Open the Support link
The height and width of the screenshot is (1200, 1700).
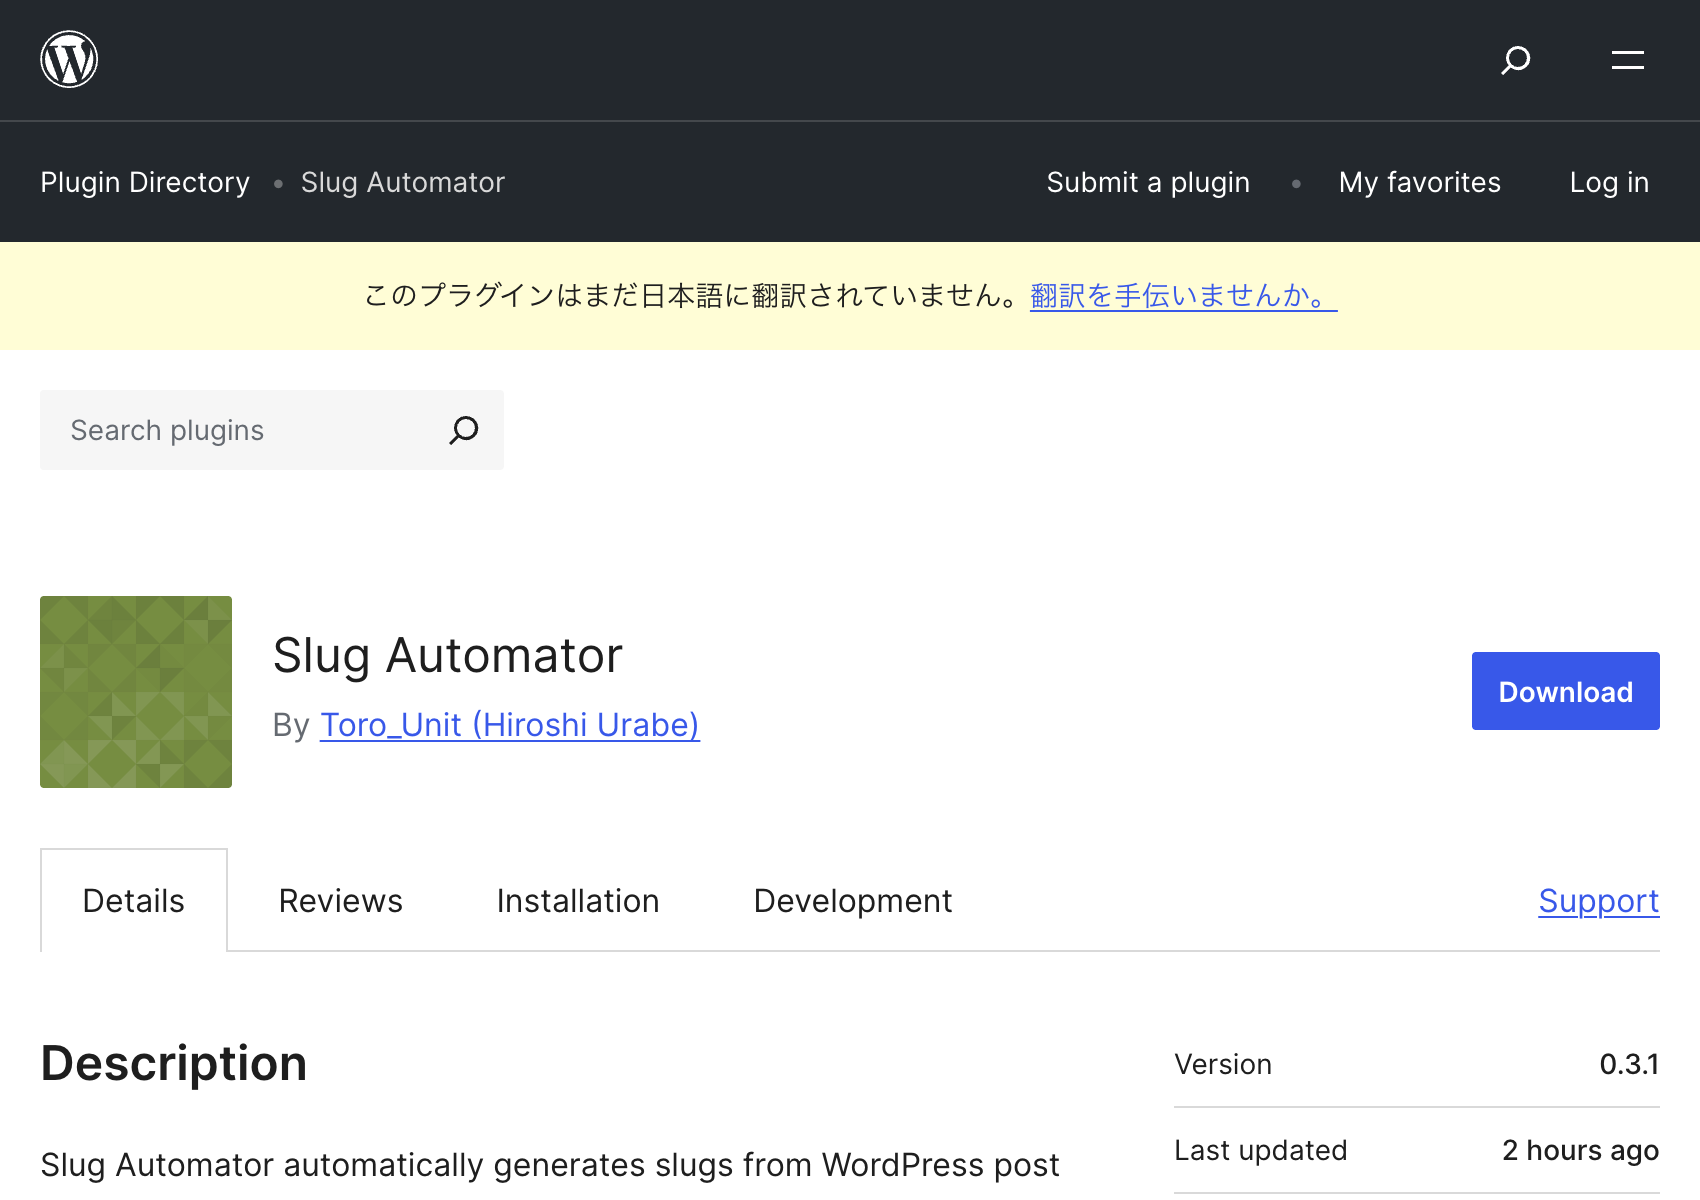click(1599, 901)
